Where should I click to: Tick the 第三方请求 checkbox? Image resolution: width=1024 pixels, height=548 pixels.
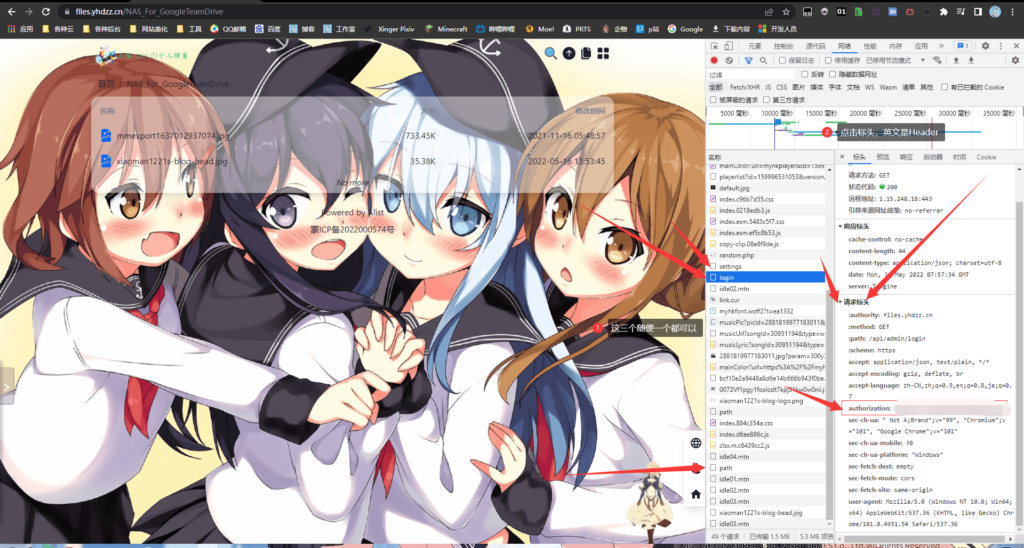[767, 100]
